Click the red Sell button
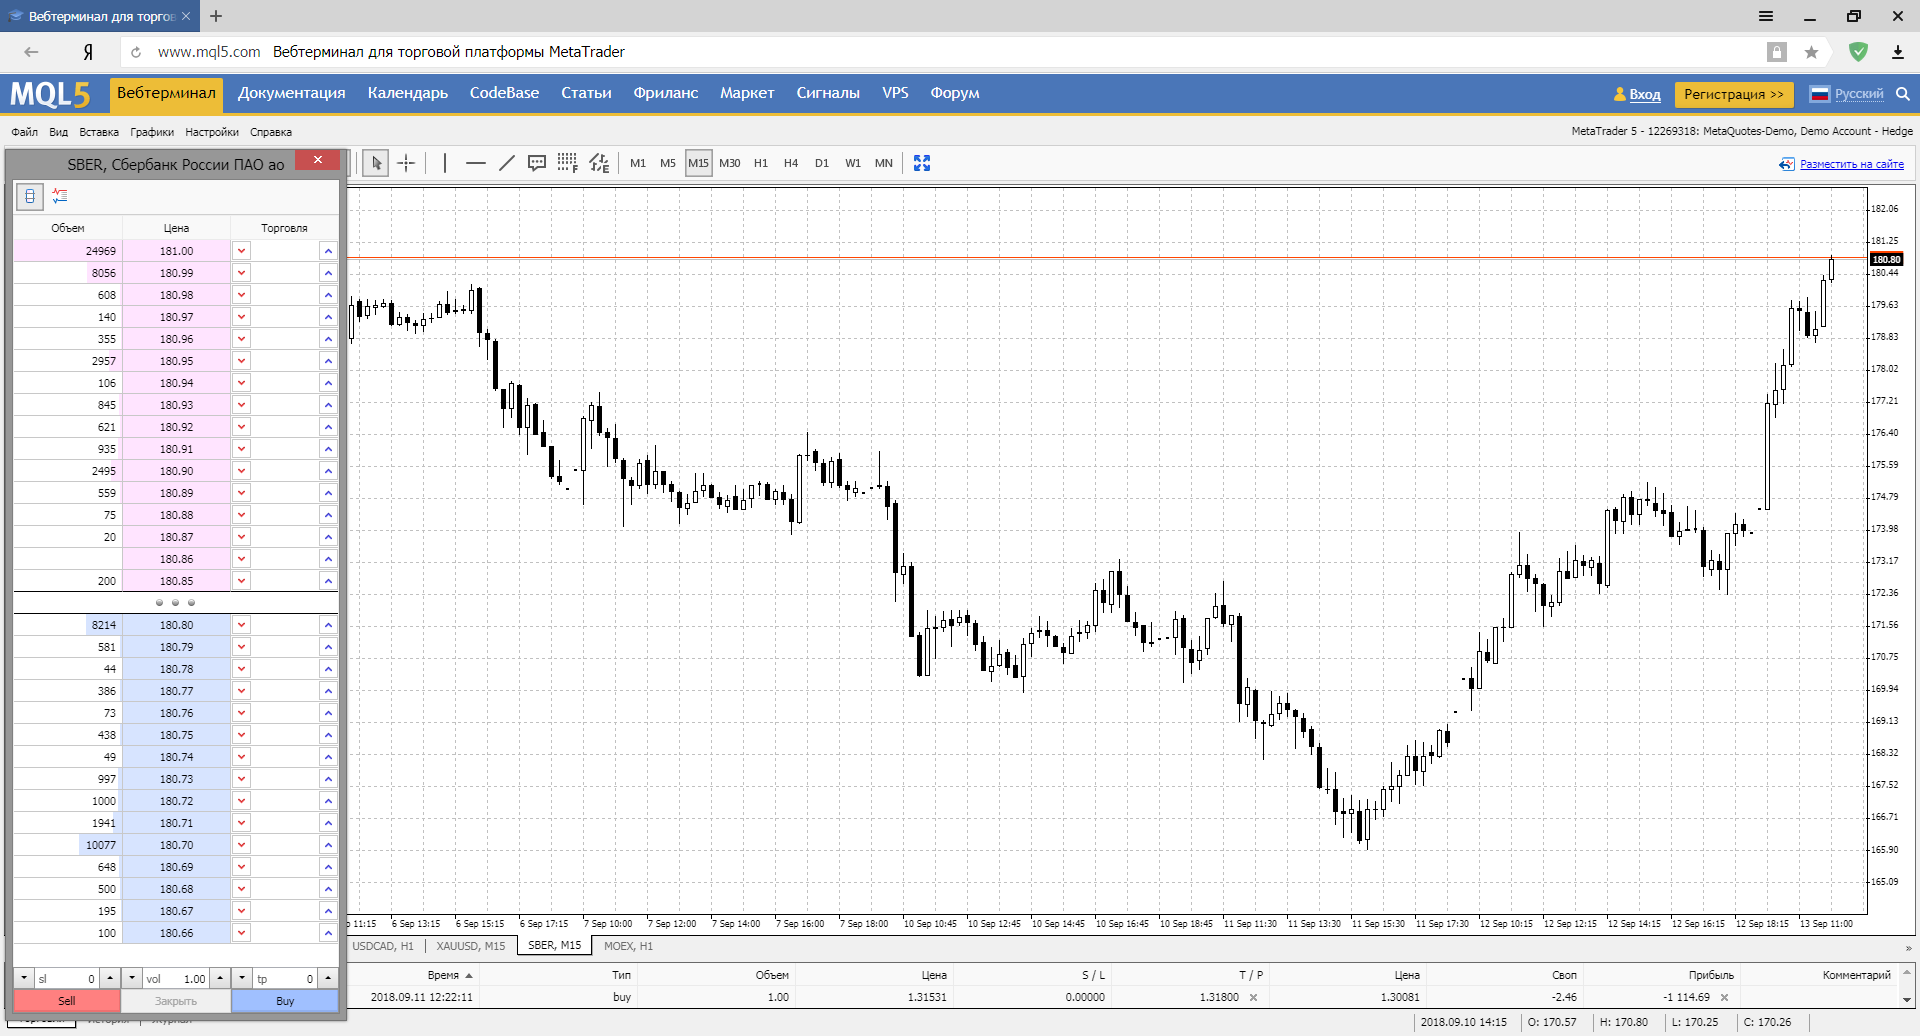The height and width of the screenshot is (1036, 1920). click(x=67, y=1000)
